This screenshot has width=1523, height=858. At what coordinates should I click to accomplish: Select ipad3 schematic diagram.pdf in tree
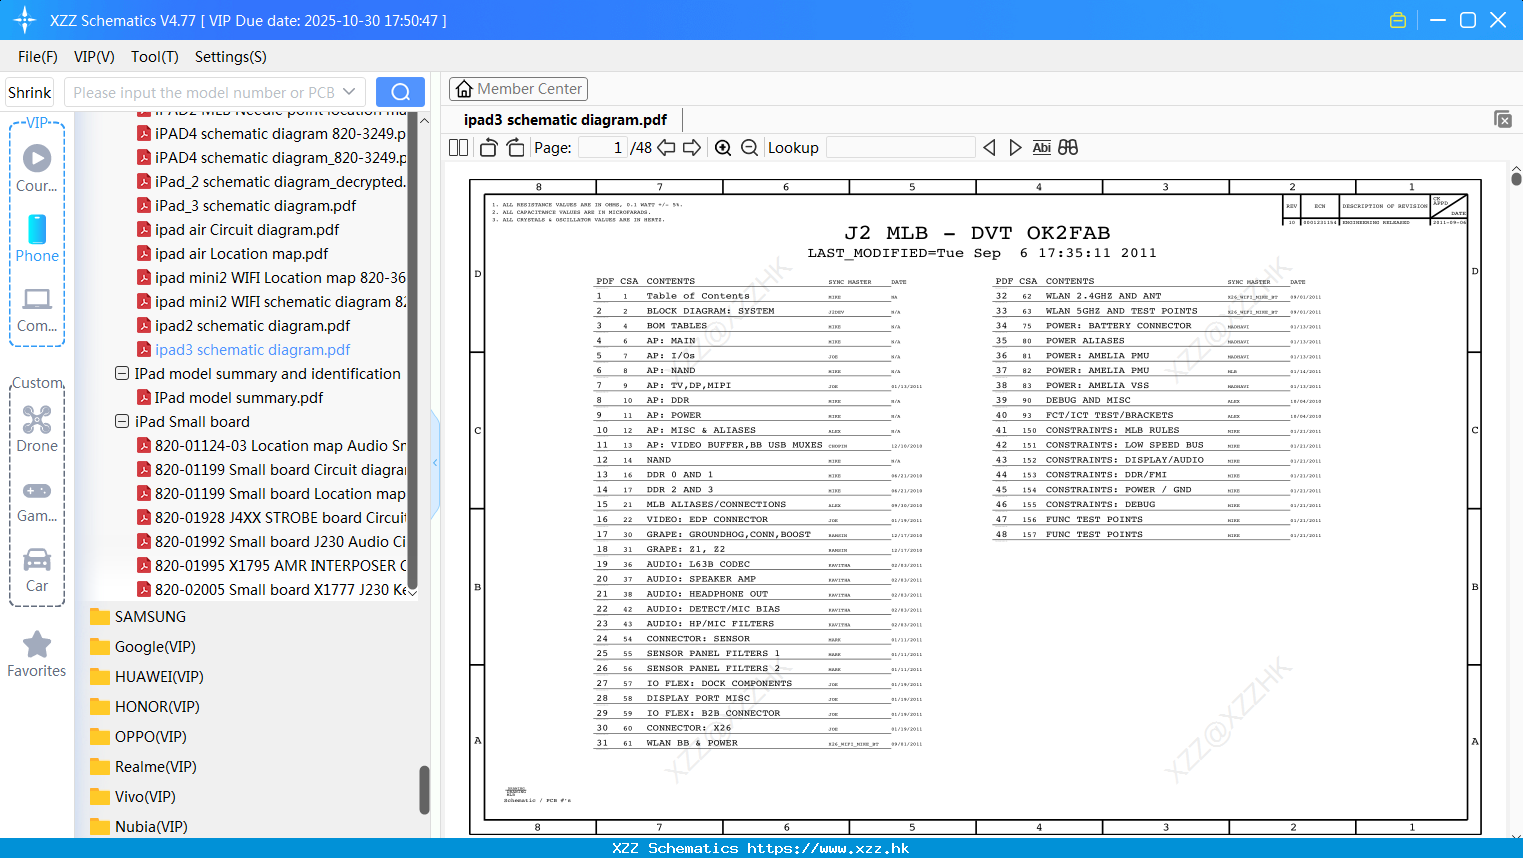tap(252, 349)
